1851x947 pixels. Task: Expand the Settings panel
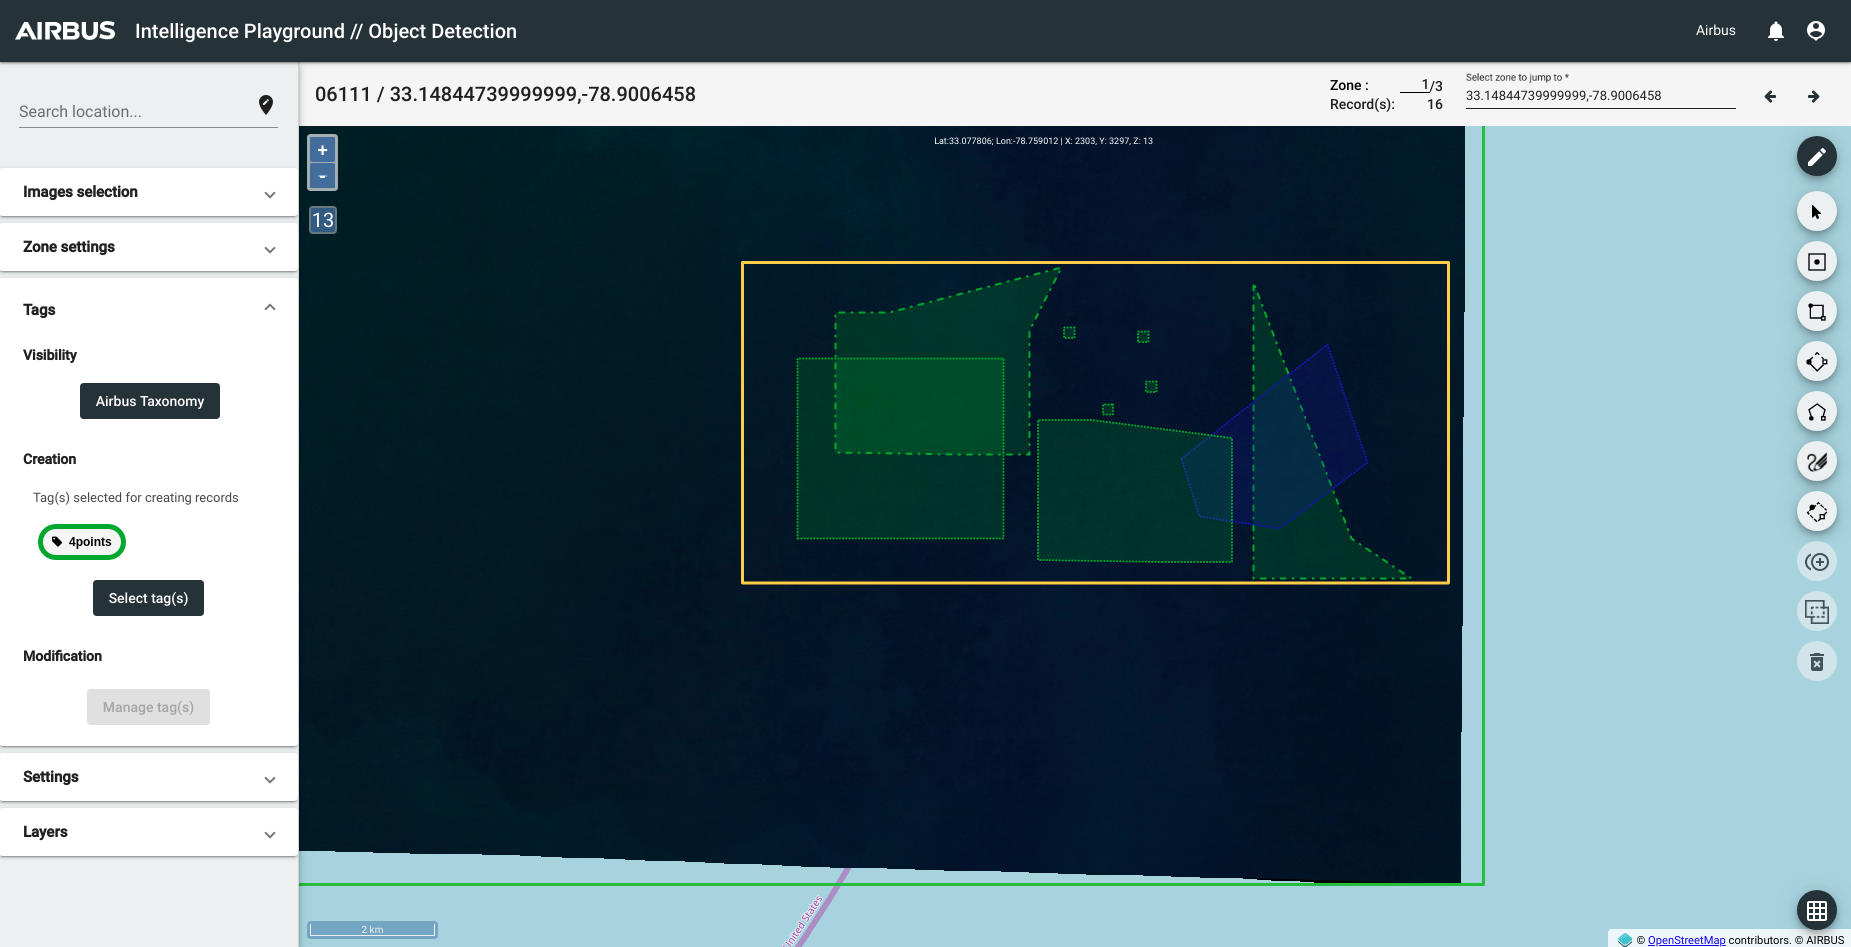(149, 777)
